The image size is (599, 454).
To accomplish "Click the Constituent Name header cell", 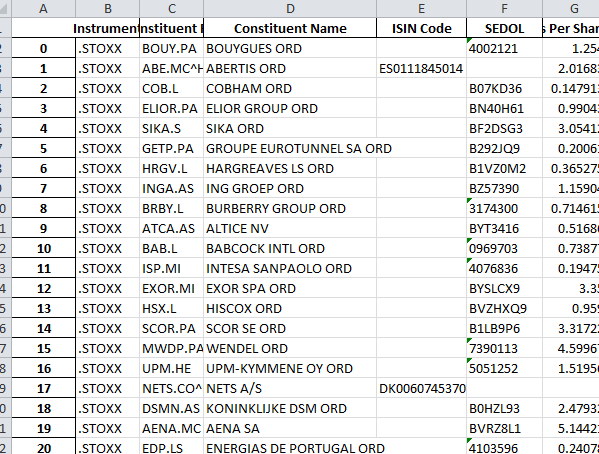I will [290, 28].
